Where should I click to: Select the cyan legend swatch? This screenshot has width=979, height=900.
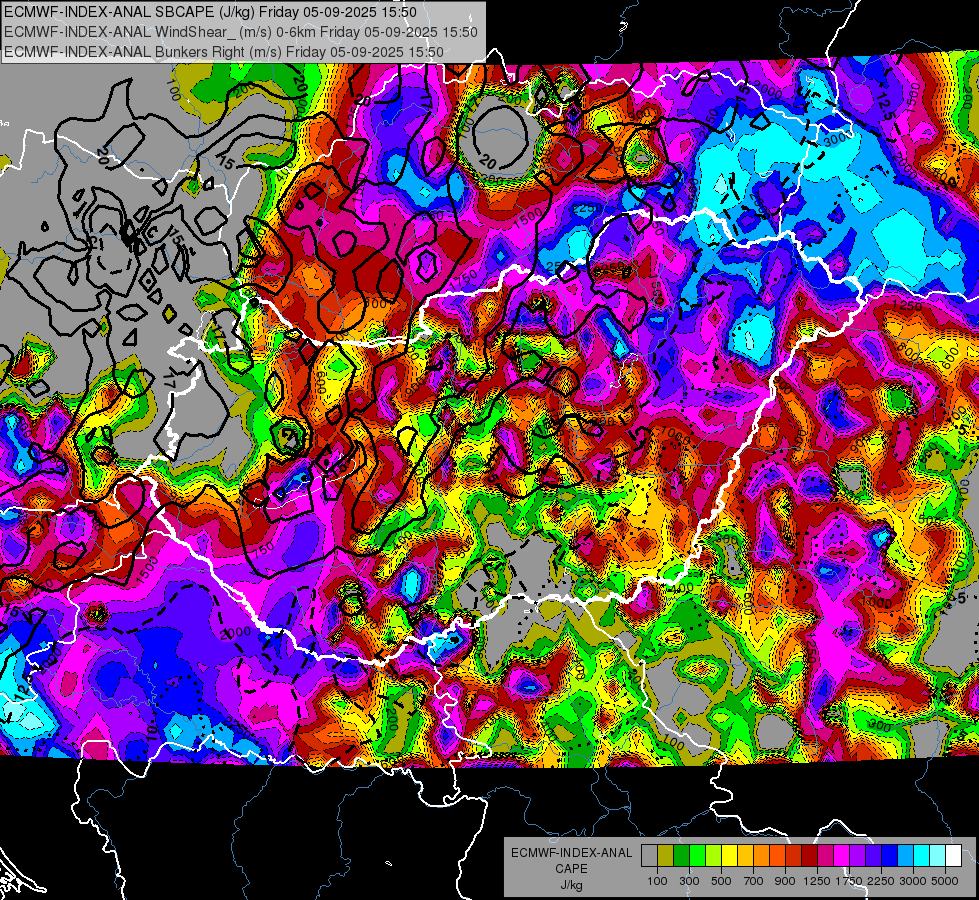click(922, 856)
